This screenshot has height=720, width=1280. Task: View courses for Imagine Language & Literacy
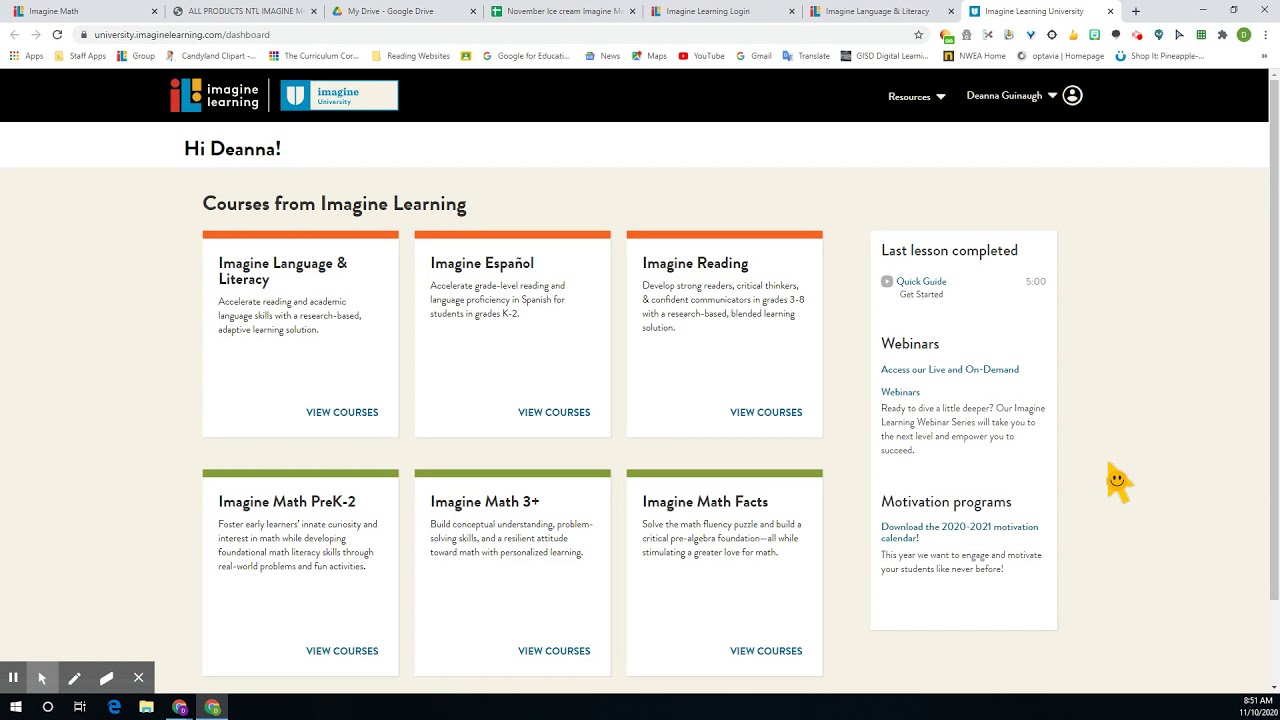[342, 412]
